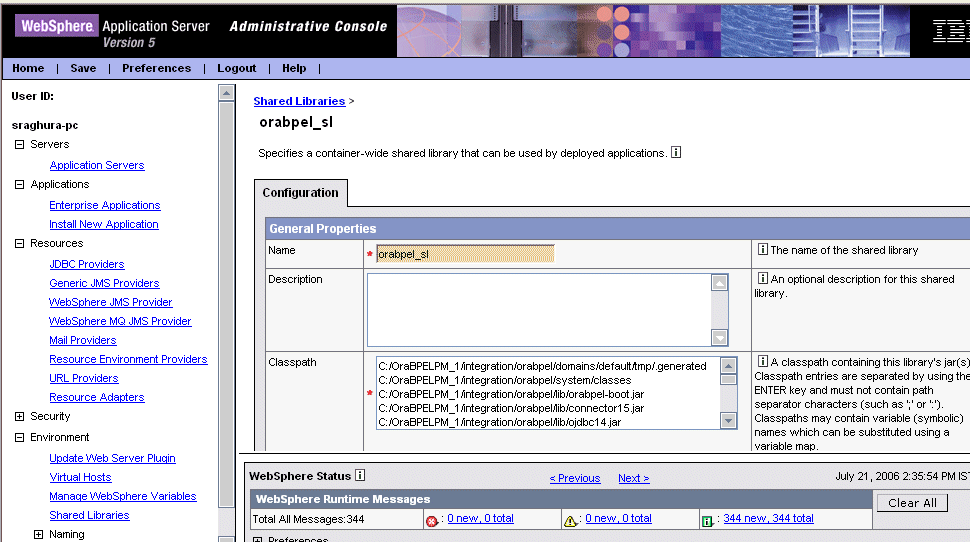Viewport: 970px width, 542px height.
Task: Expand the Naming tree node
Action: click(38, 534)
